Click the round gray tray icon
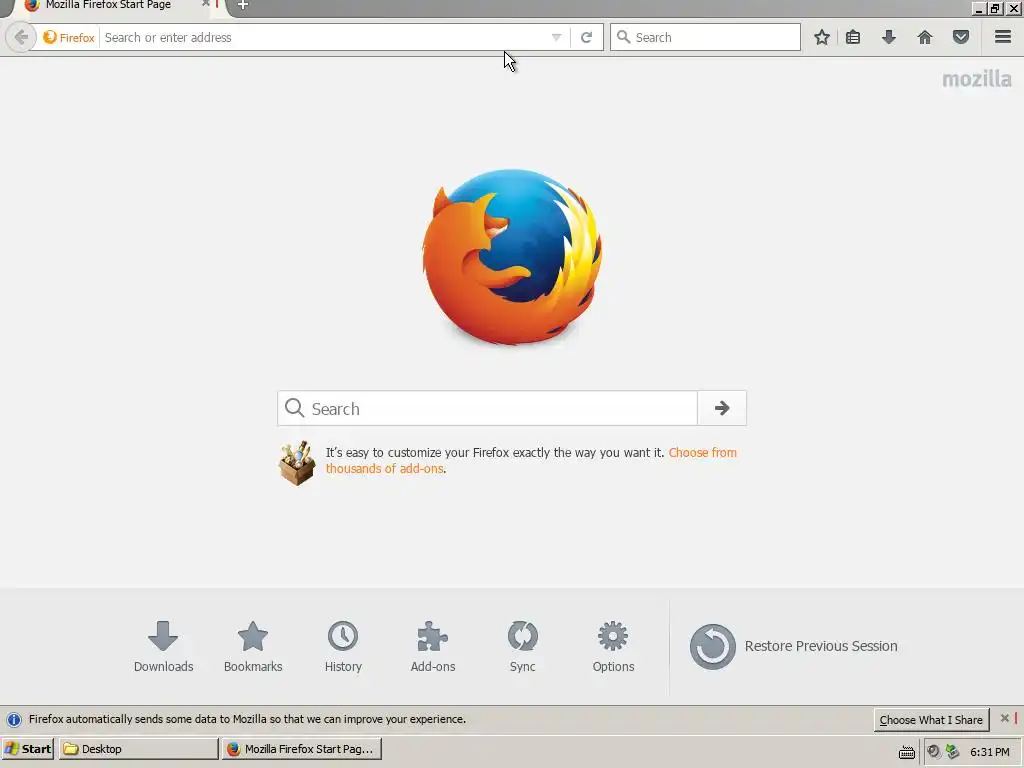 (934, 752)
